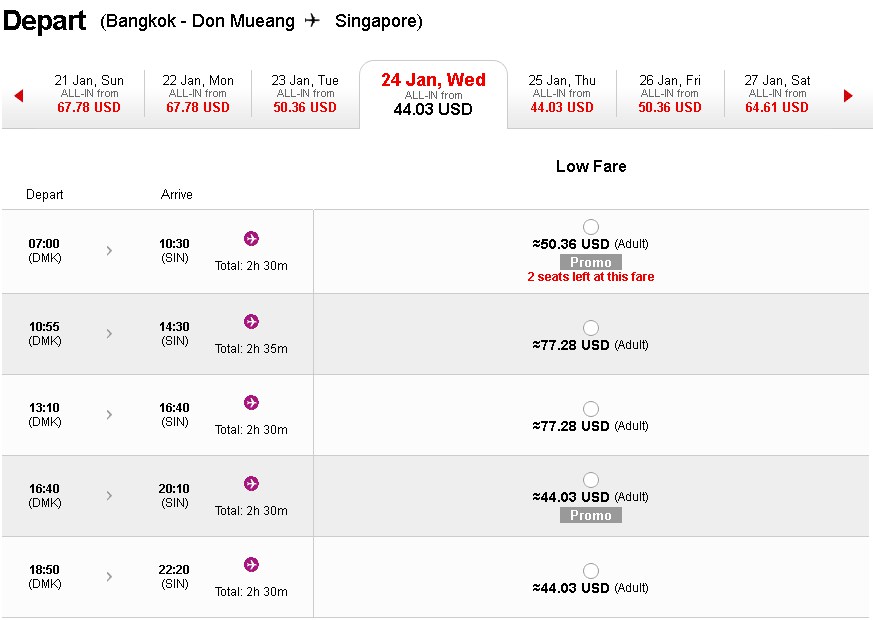The width and height of the screenshot is (873, 620).
Task: Click the 07:00 (DMK) departure time
Action: coord(45,250)
